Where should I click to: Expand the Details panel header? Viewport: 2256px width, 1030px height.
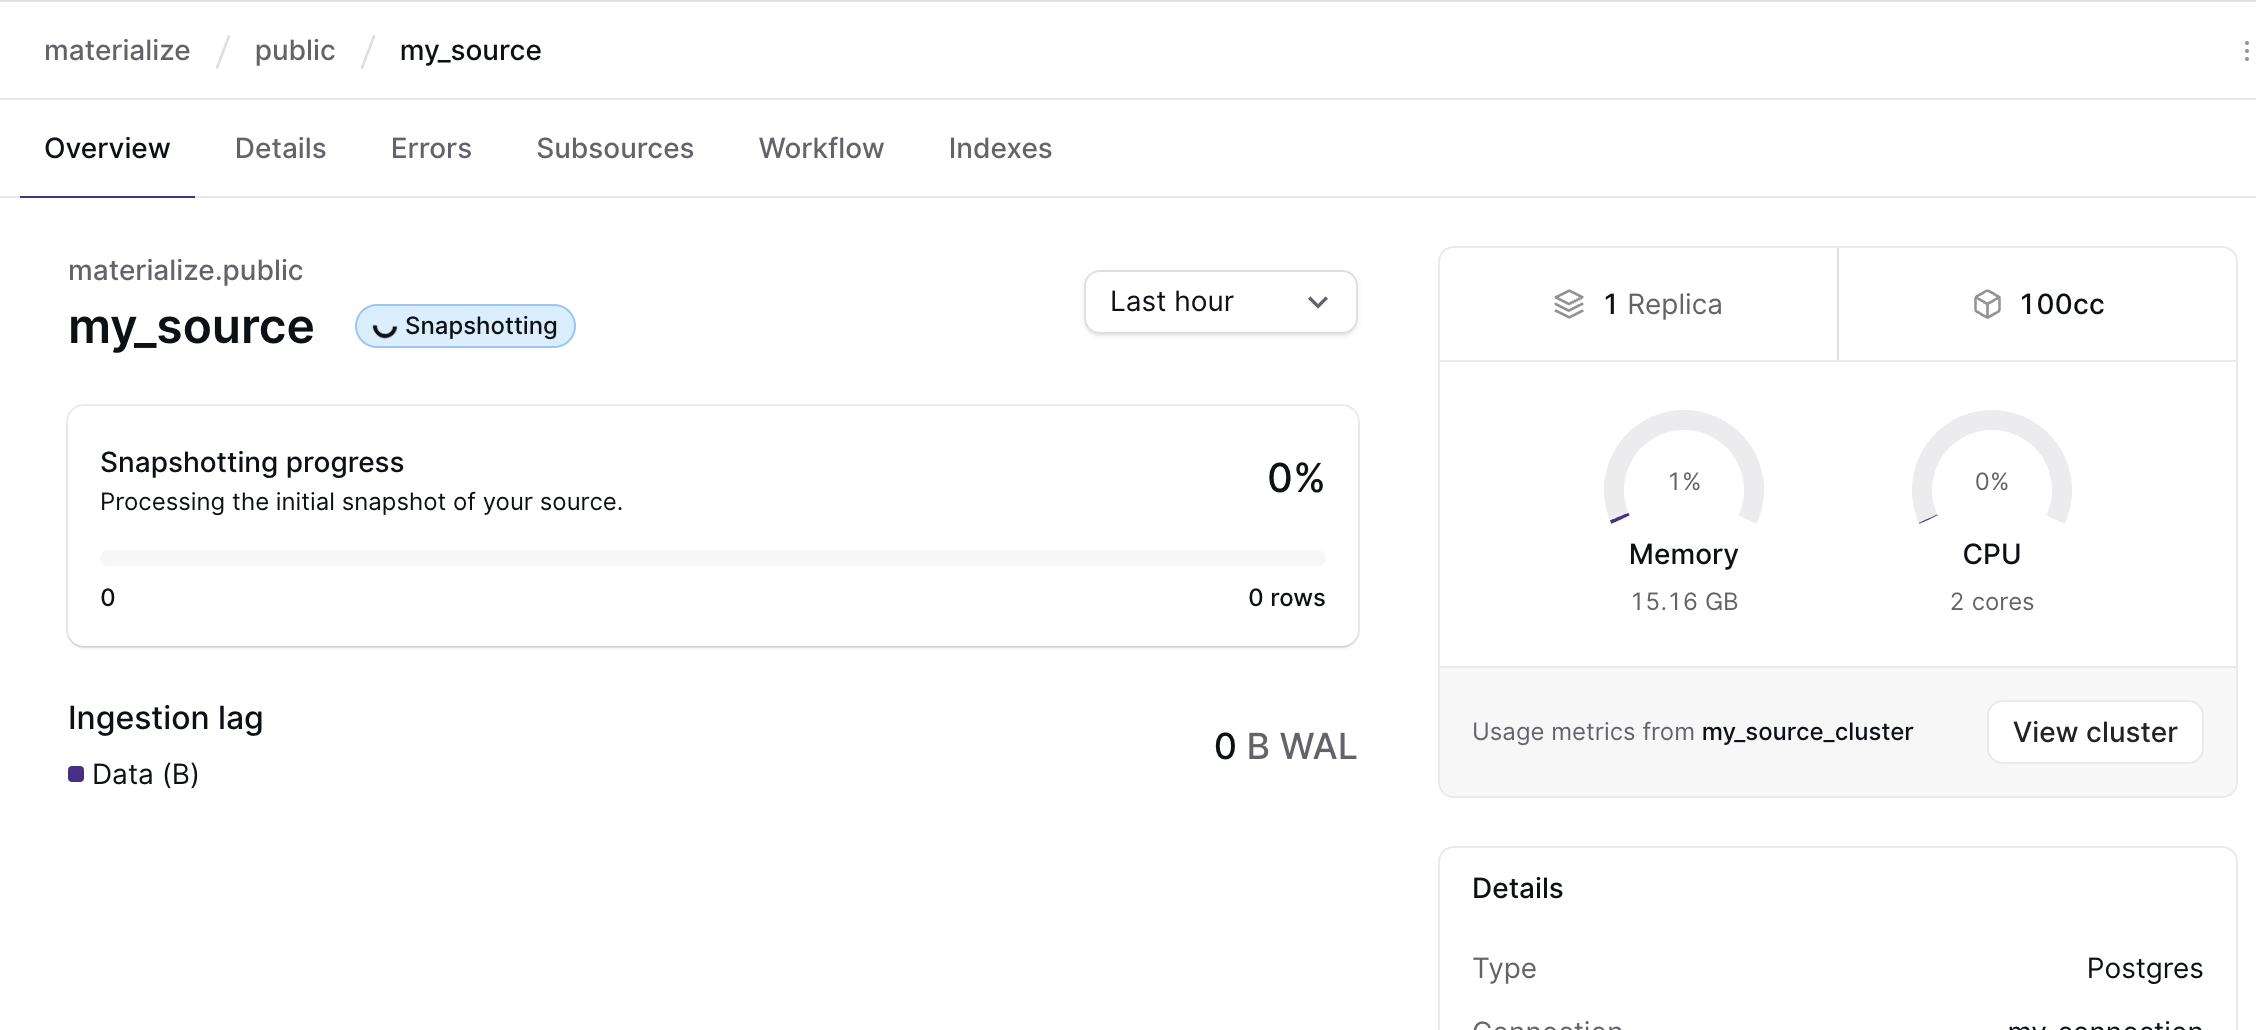point(1516,888)
